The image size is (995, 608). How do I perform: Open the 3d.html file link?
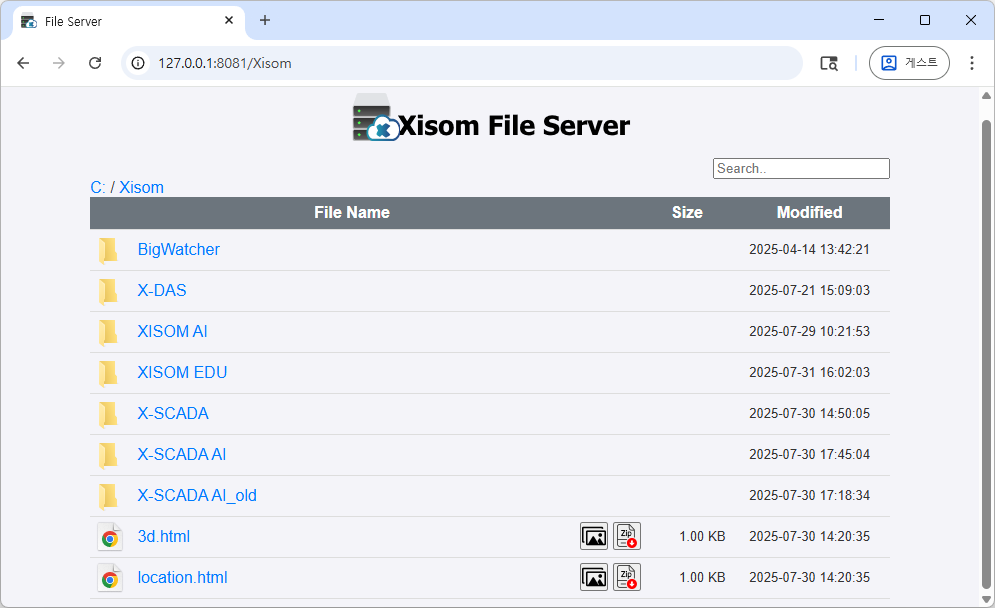coord(164,537)
